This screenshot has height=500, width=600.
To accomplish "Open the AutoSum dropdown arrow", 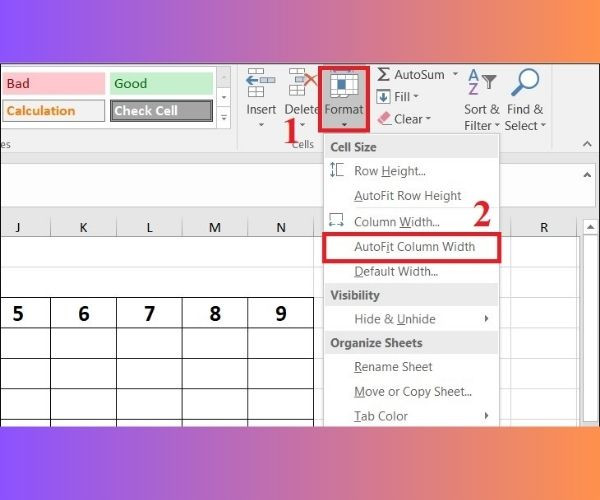I will (455, 74).
